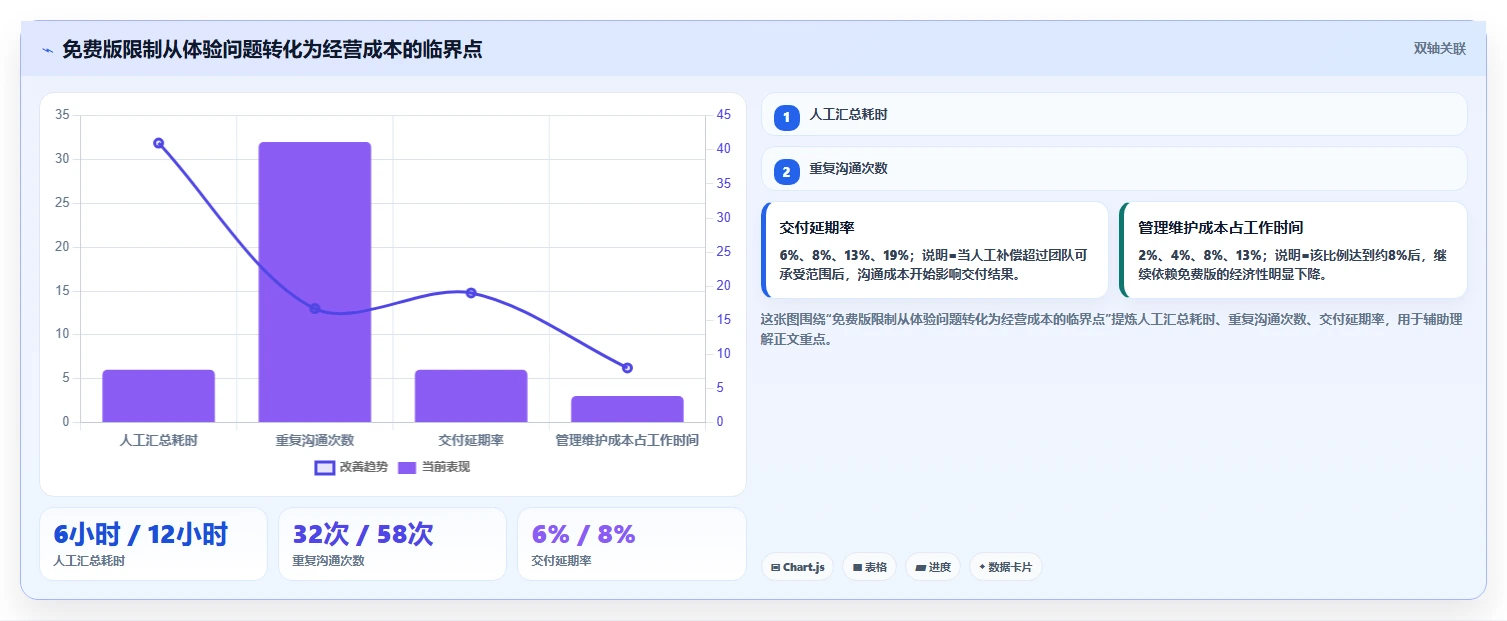Click the x-axis label 管理维护成本占工作时间
Image resolution: width=1507 pixels, height=621 pixels.
click(627, 440)
